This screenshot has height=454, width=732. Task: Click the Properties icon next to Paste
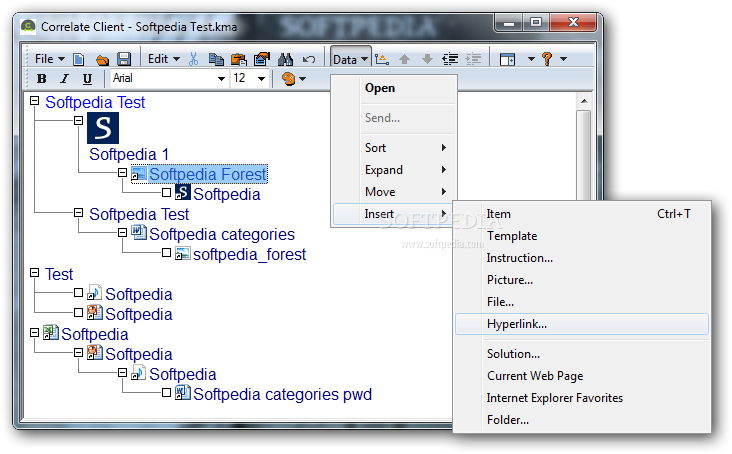click(x=261, y=59)
